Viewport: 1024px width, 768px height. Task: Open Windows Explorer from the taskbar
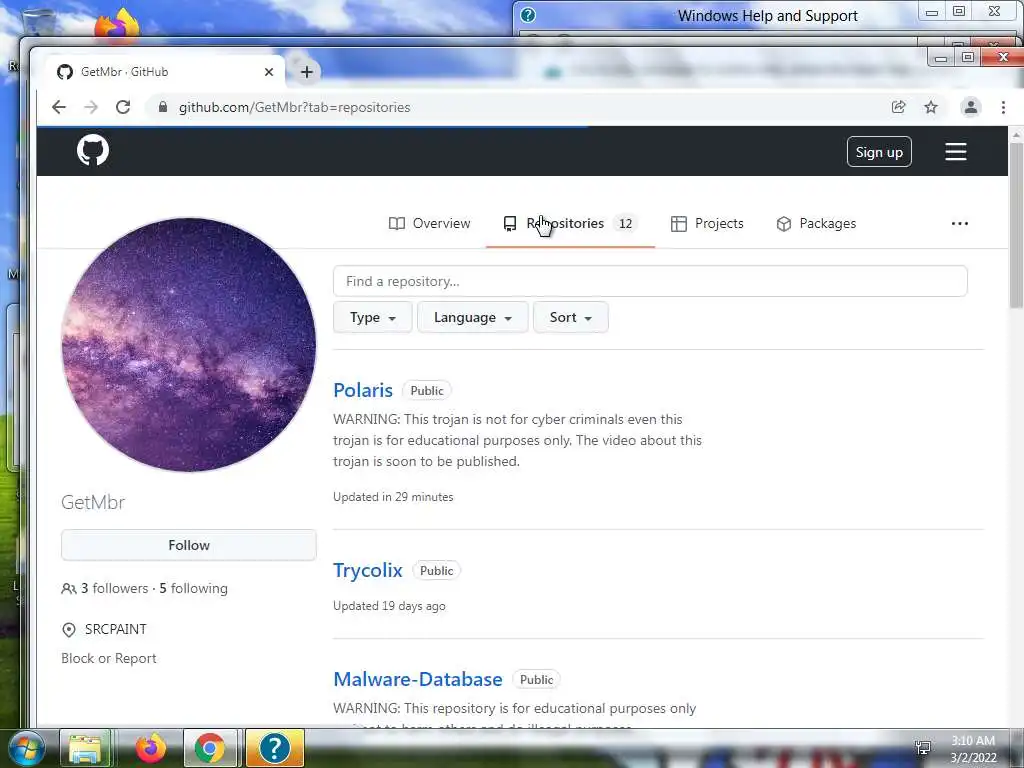click(x=86, y=748)
